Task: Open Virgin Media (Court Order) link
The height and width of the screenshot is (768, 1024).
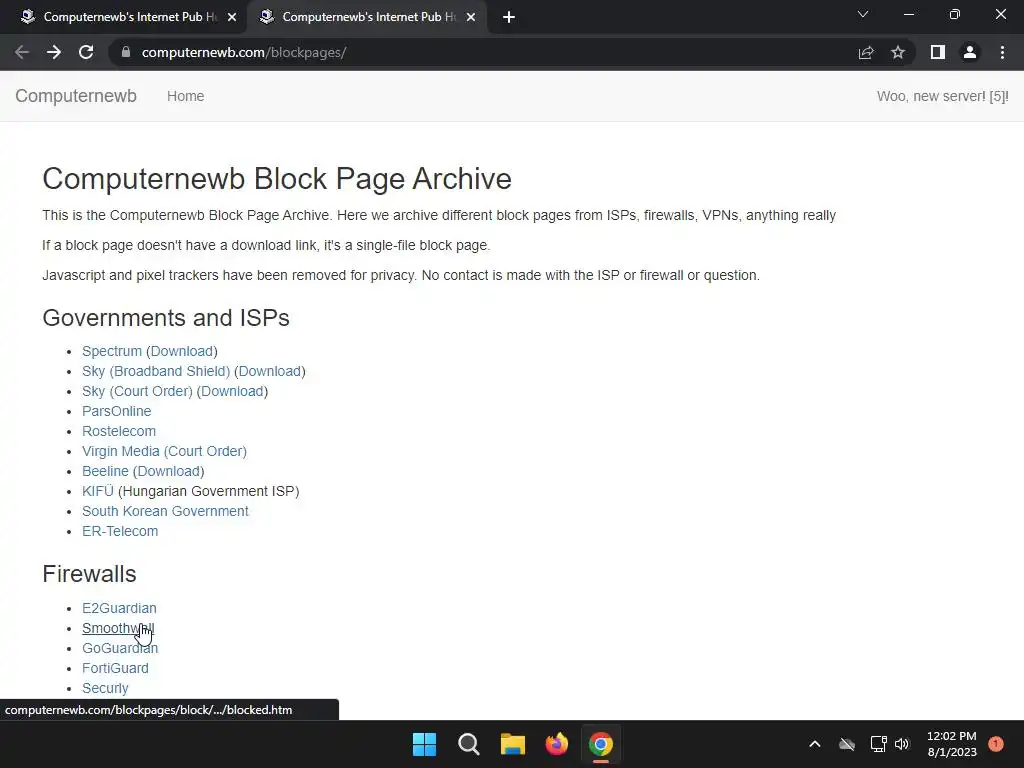Action: click(164, 451)
